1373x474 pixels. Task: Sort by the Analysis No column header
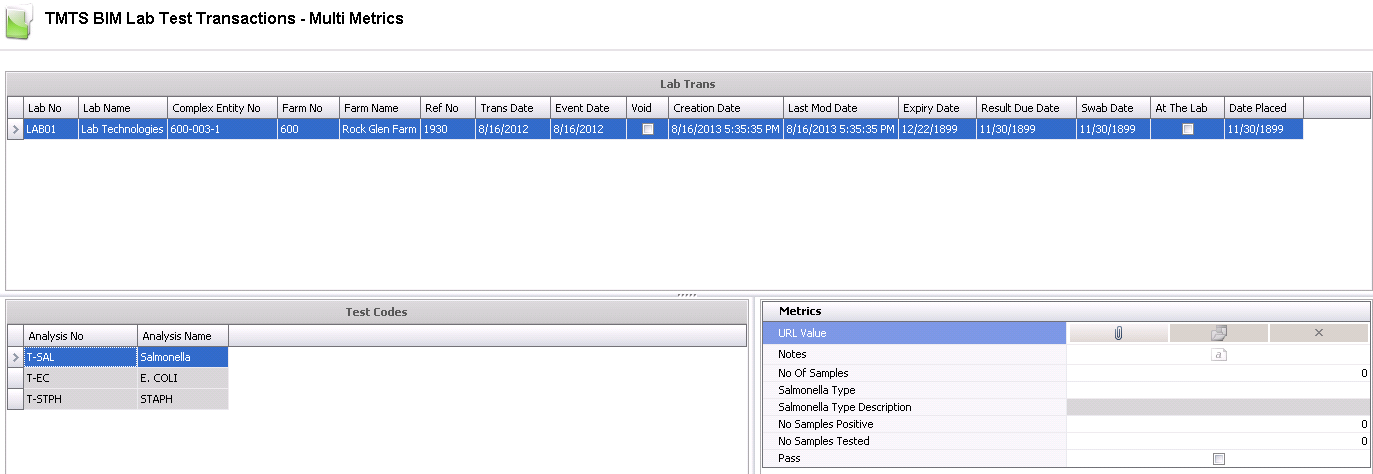coord(80,336)
